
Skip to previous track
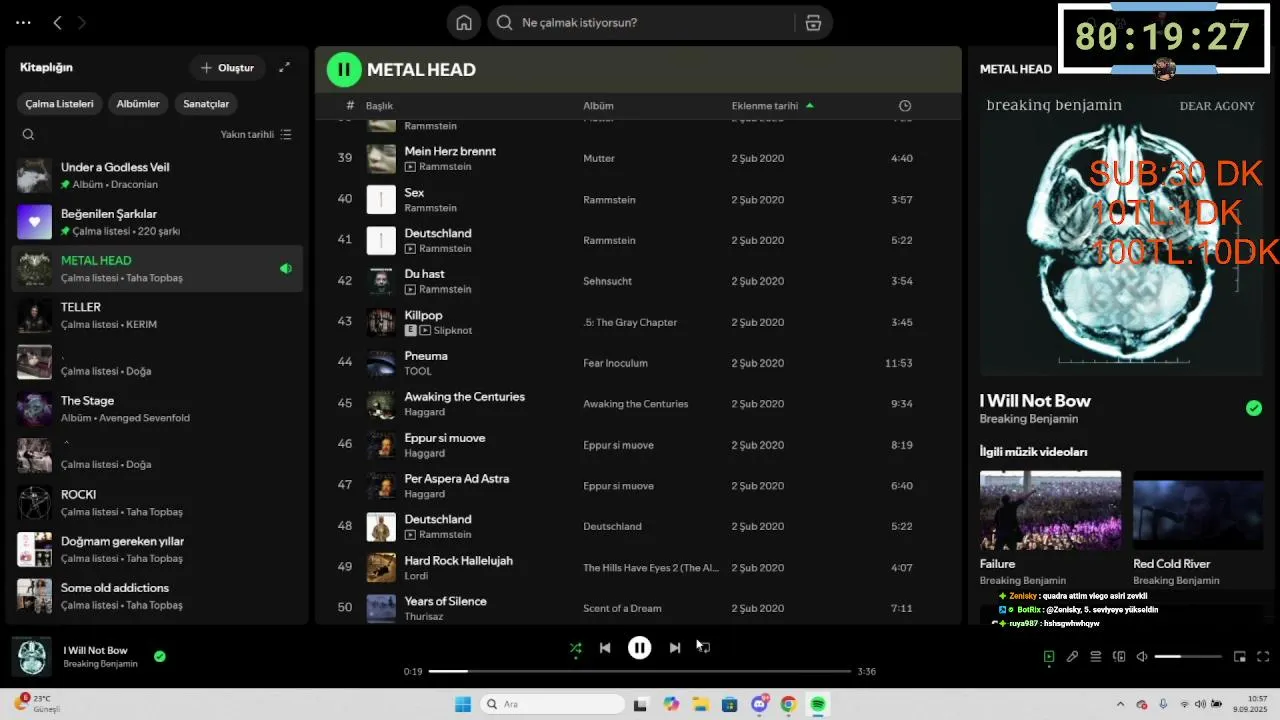click(x=605, y=648)
